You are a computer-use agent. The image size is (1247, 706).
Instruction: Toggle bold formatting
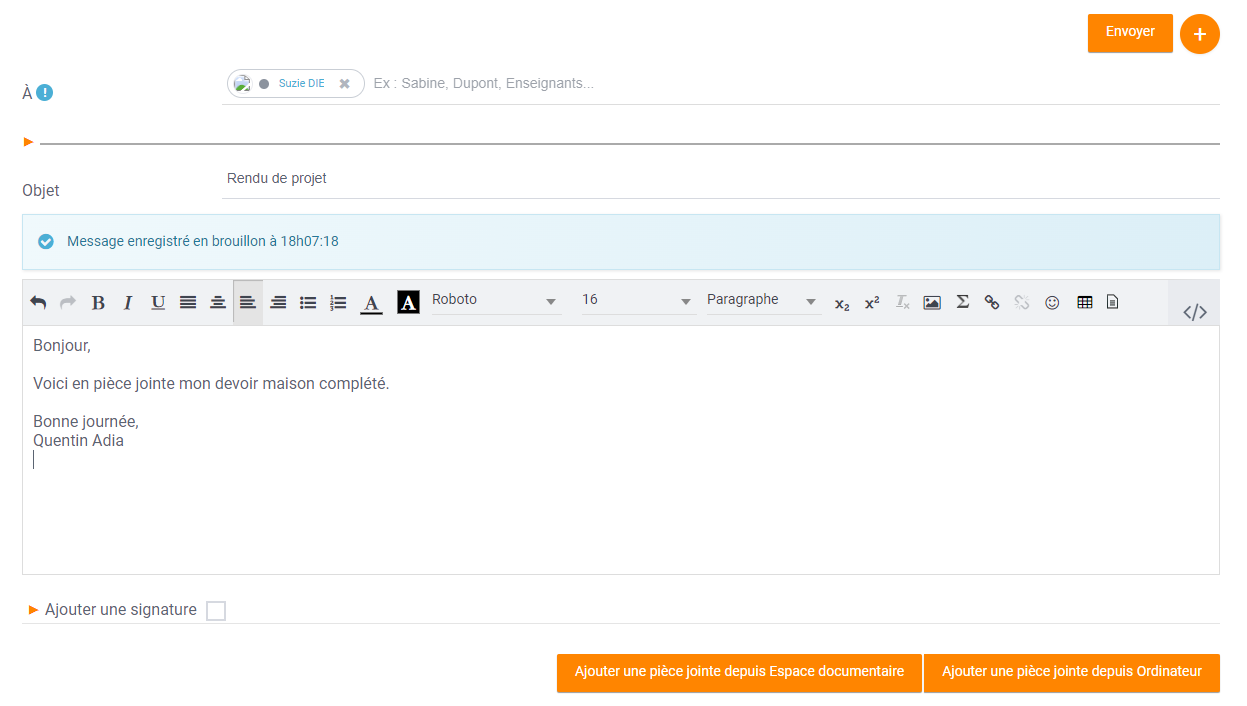(x=98, y=302)
